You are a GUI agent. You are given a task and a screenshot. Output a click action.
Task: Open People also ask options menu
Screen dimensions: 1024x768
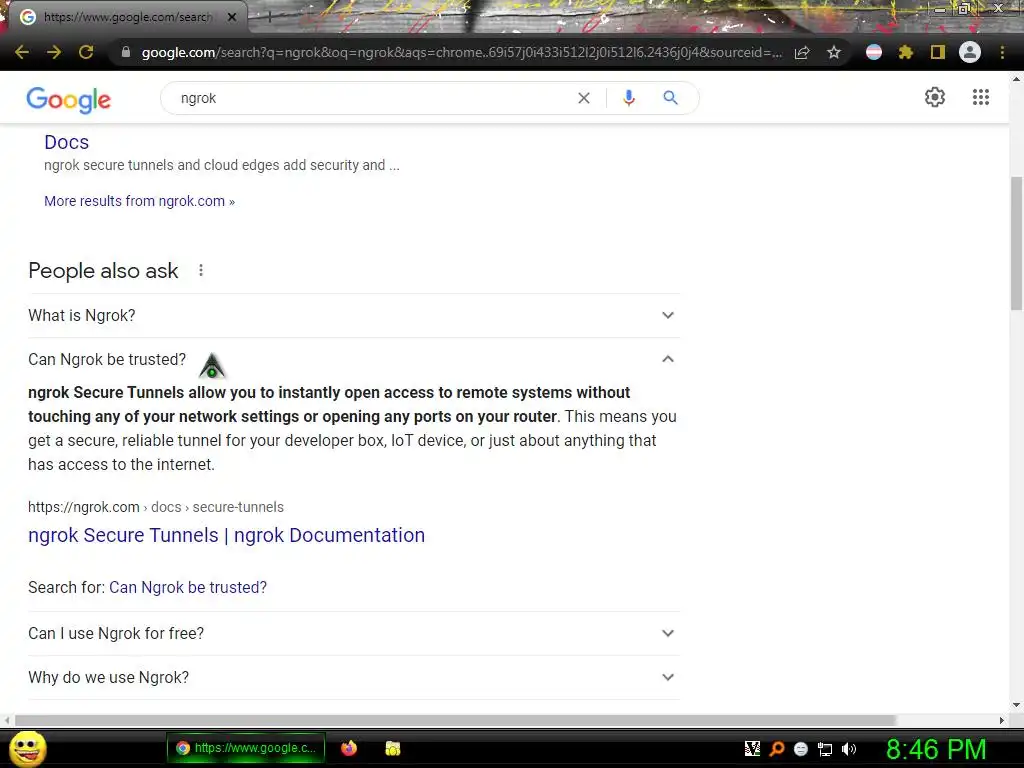point(201,270)
